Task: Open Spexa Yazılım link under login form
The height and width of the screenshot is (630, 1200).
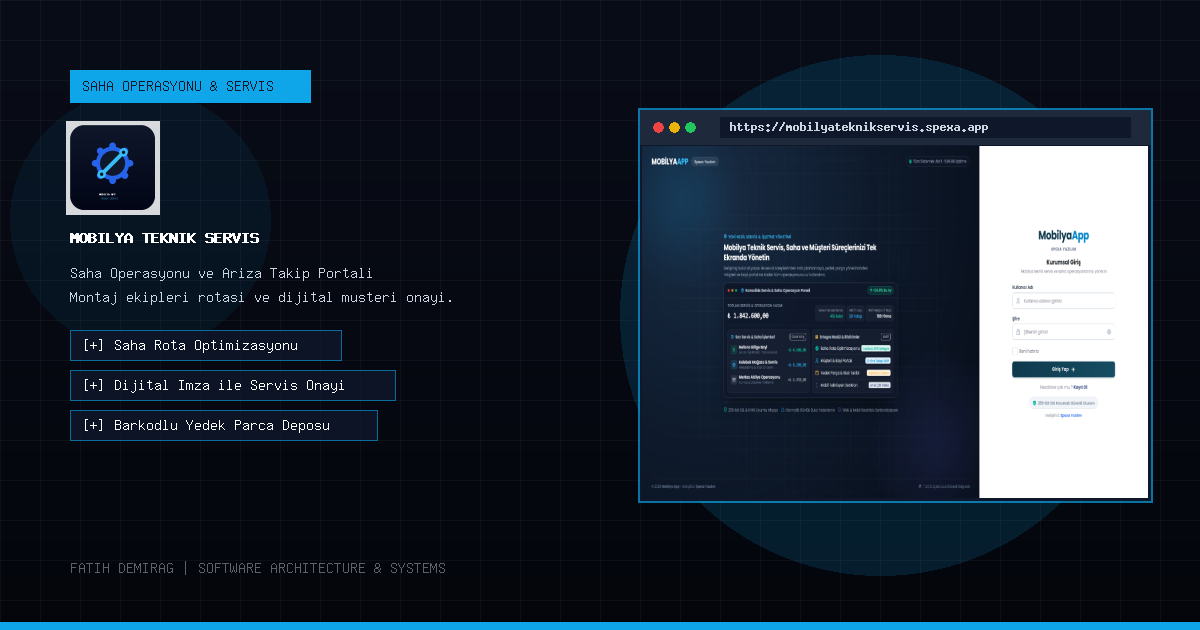Action: point(1071,415)
